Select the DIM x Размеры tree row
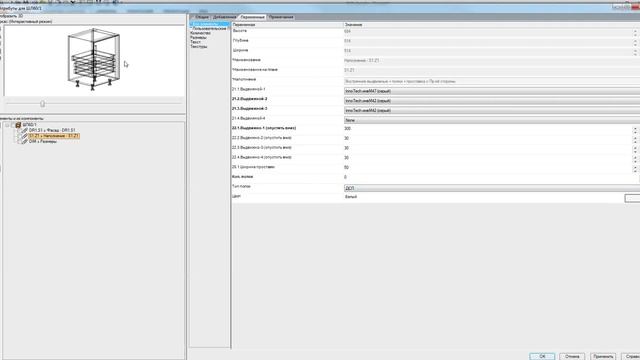Viewport: 640px width, 360px height. pos(42,141)
